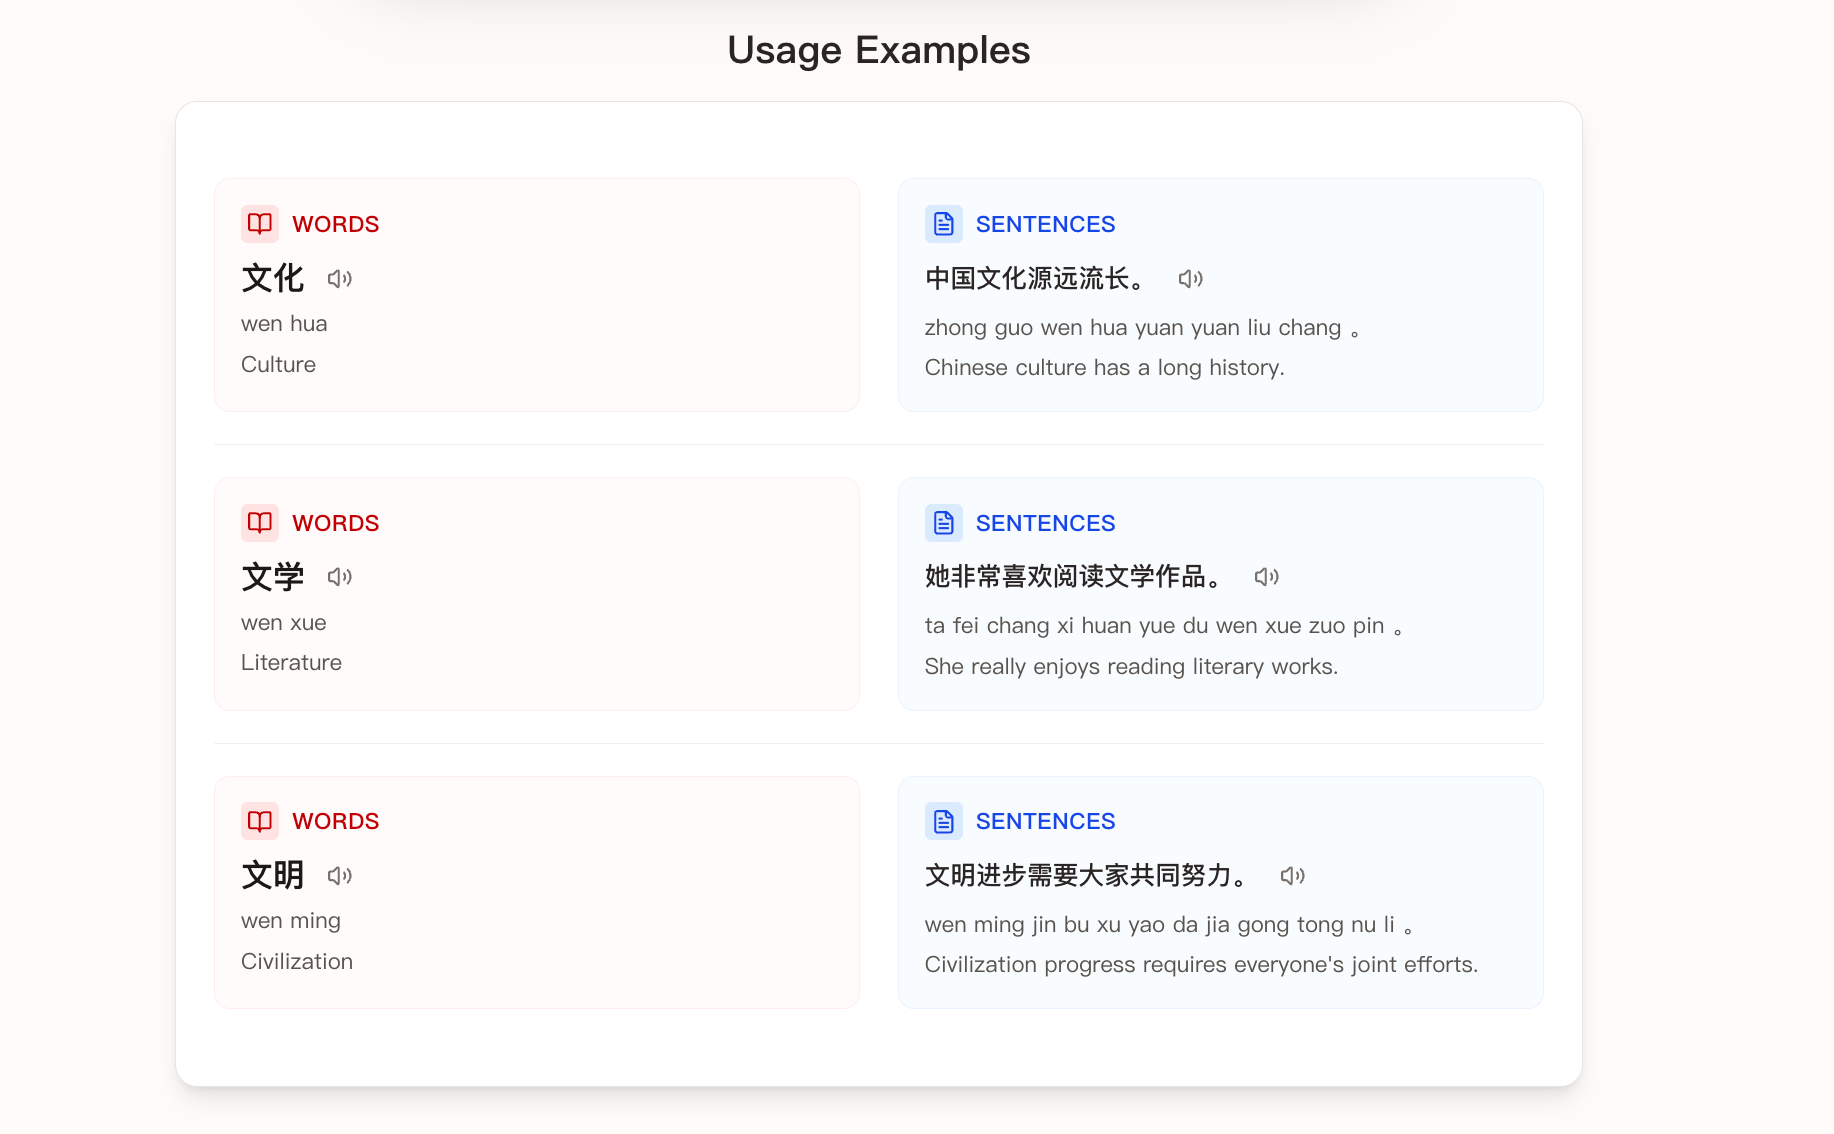Play audio for the literary works sentence
1834x1134 pixels.
pos(1267,577)
